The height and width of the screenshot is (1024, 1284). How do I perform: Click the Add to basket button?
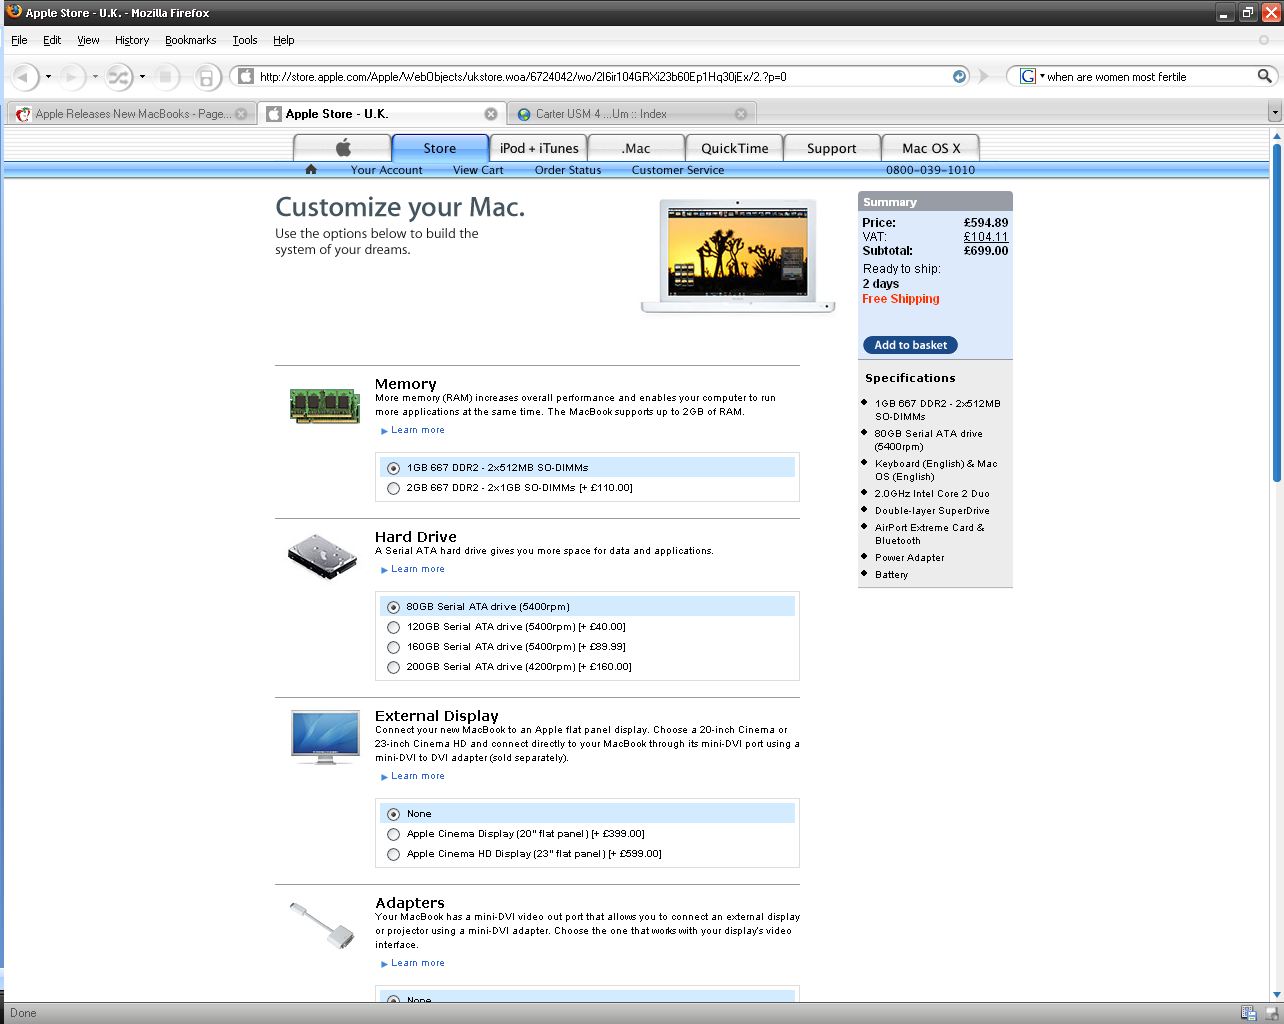click(x=910, y=345)
